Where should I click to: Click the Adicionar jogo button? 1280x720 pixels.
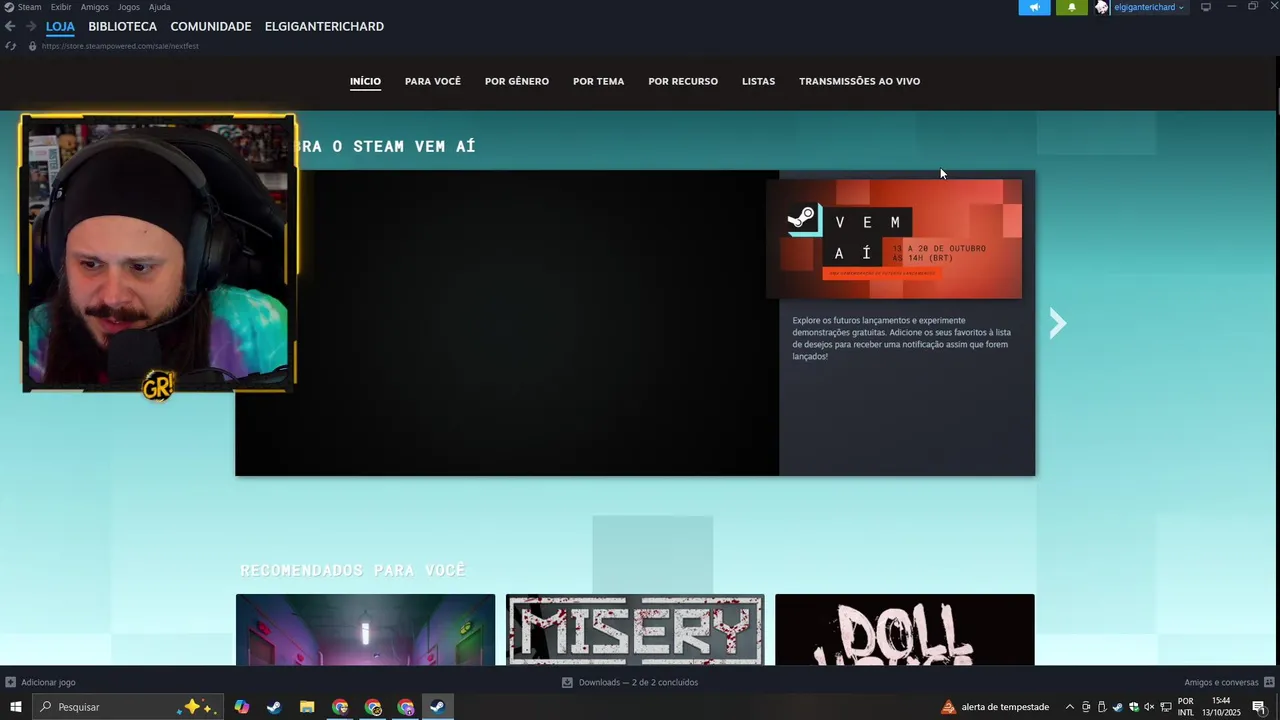[40, 682]
